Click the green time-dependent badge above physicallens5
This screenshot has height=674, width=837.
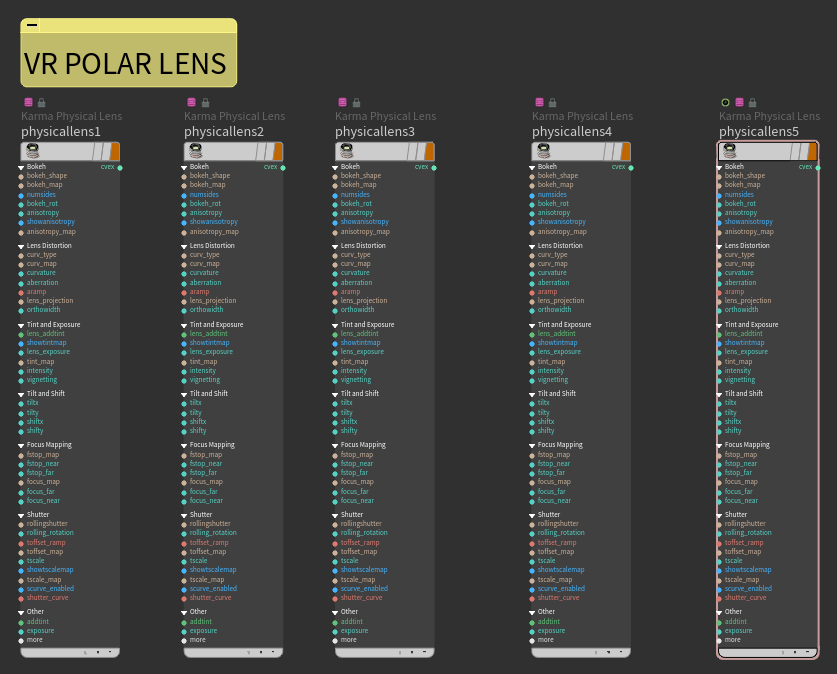click(726, 102)
